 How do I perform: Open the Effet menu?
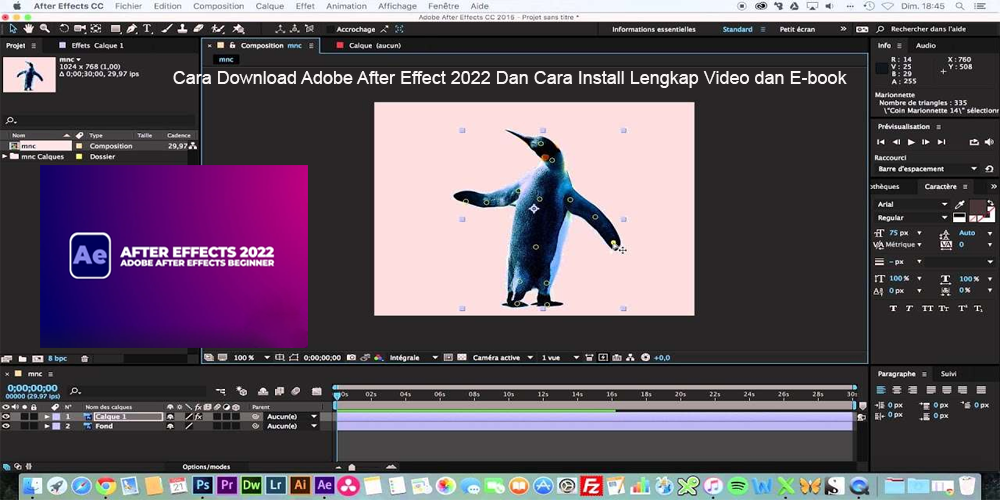[x=305, y=6]
